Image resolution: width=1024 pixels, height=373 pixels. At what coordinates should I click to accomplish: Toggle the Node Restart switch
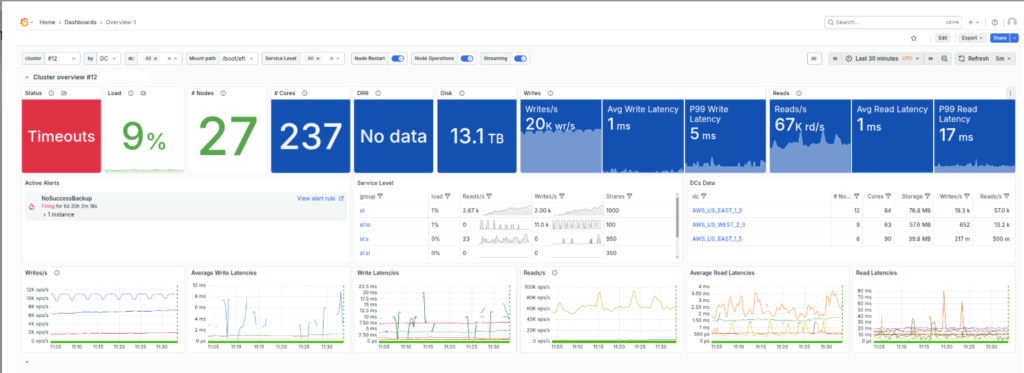[x=397, y=59]
